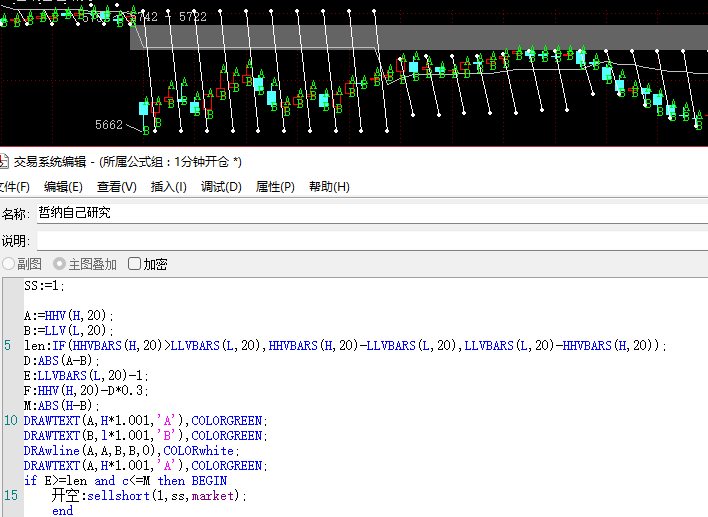Click the gray shaded band on the chart

[419, 37]
